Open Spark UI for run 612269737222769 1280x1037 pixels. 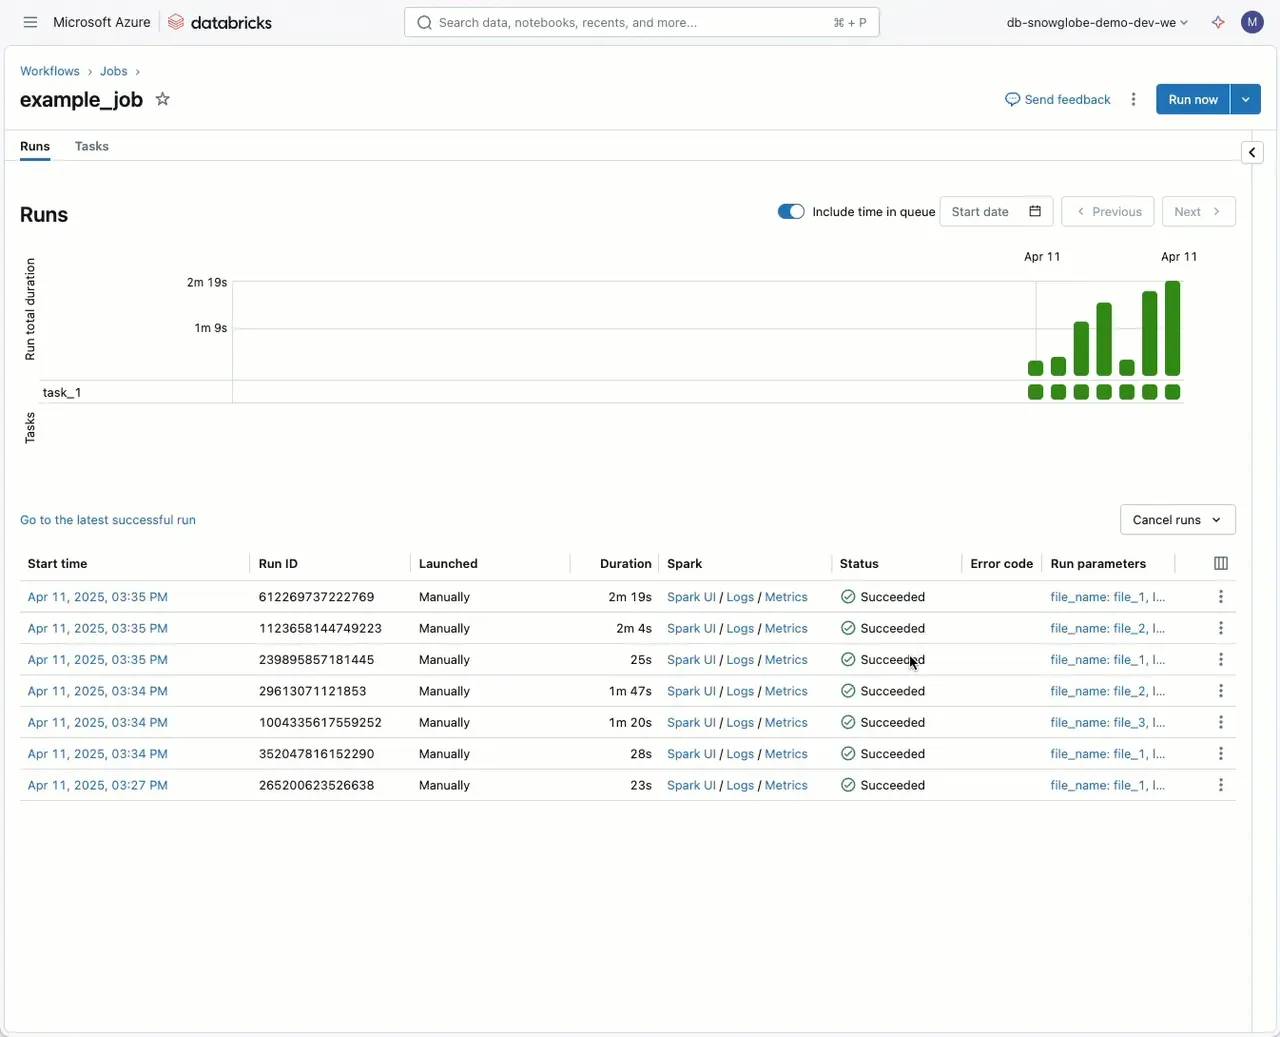click(691, 597)
